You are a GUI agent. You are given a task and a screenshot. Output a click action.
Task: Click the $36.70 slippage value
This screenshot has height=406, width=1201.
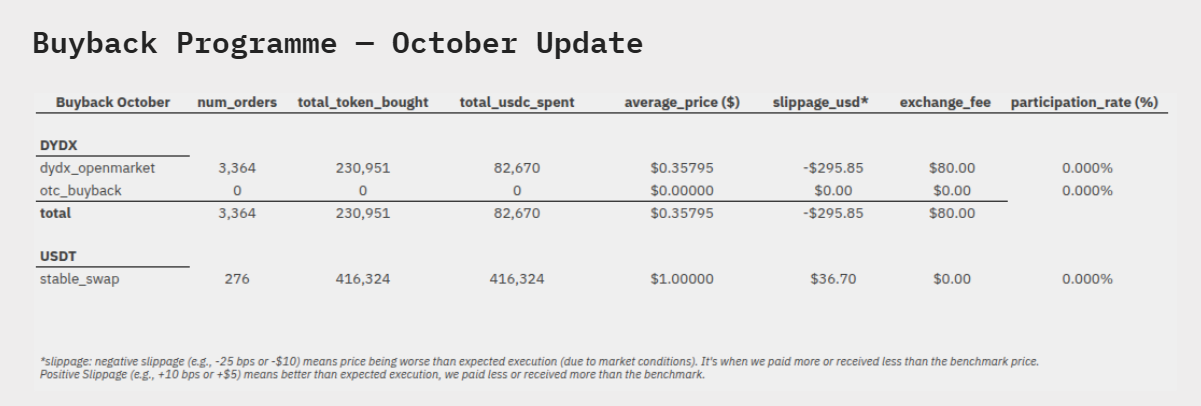pos(833,279)
